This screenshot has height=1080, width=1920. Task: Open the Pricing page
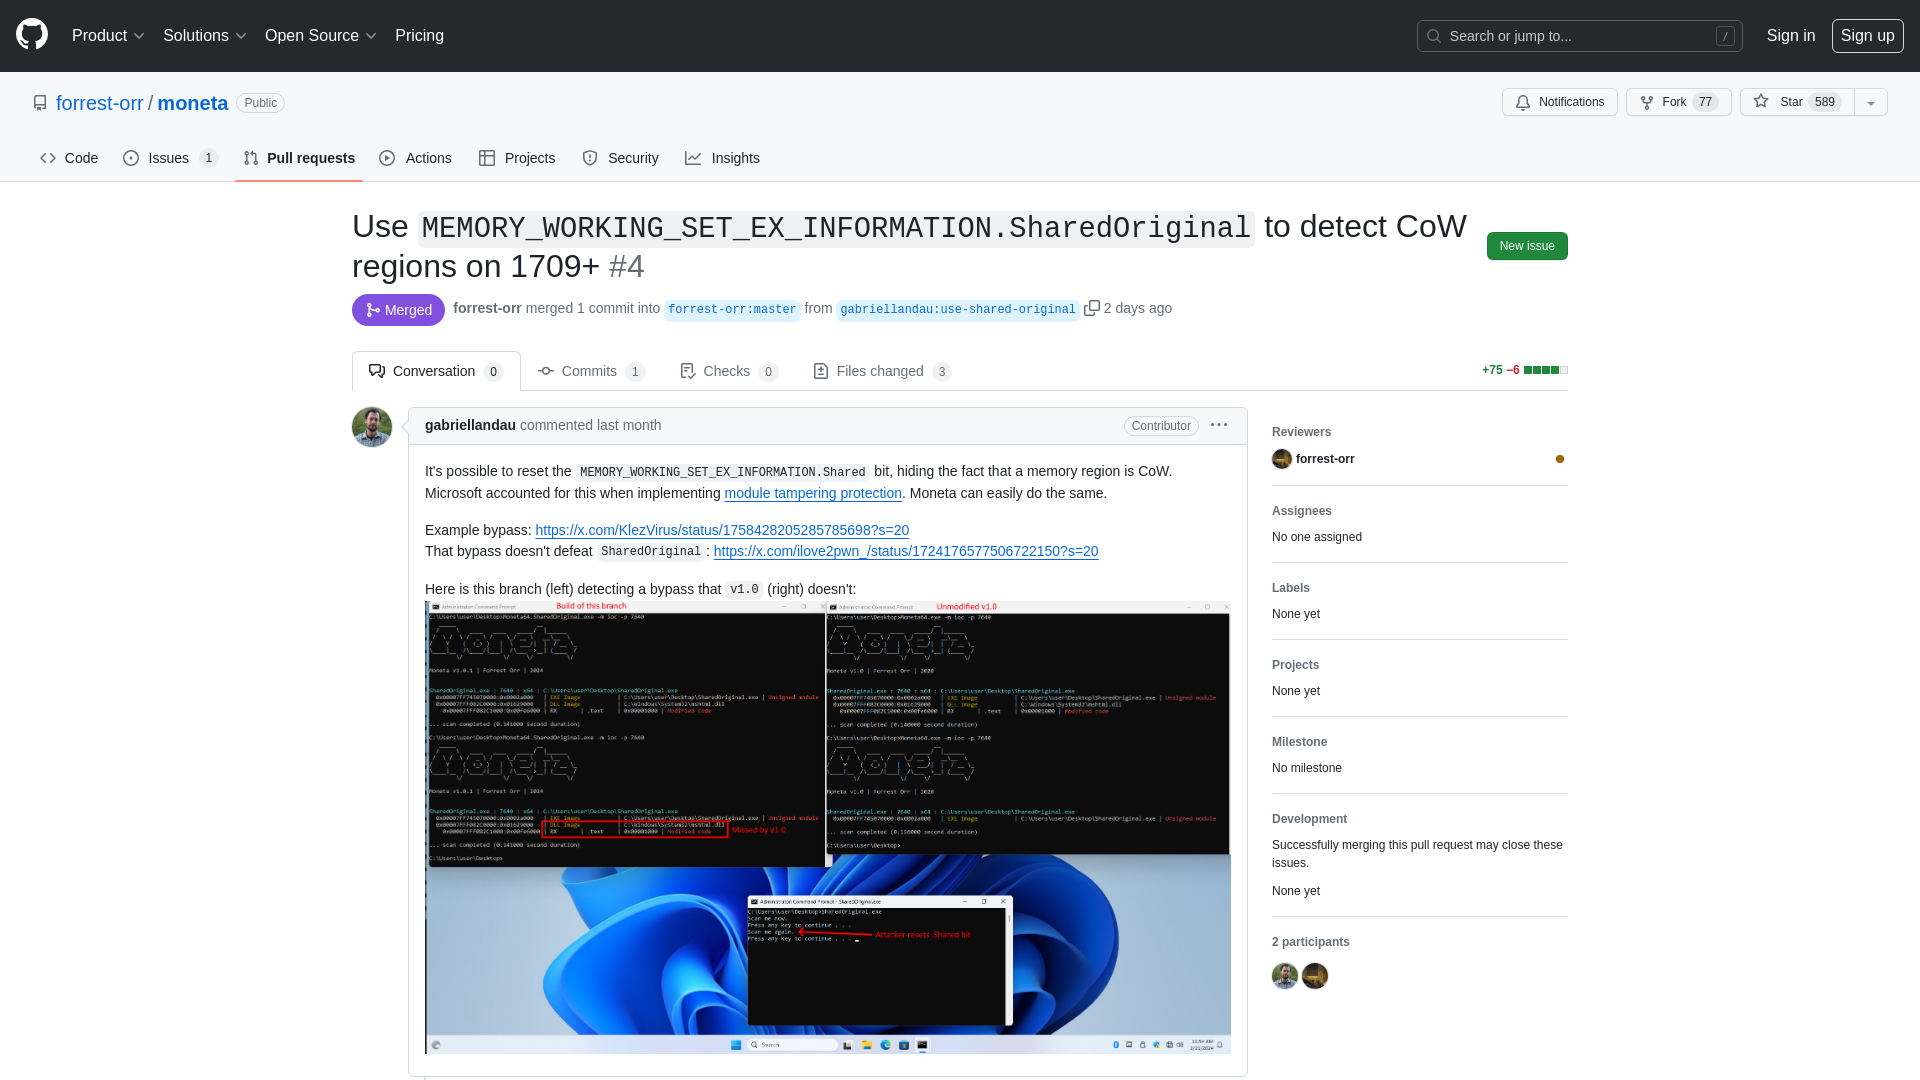click(x=419, y=35)
